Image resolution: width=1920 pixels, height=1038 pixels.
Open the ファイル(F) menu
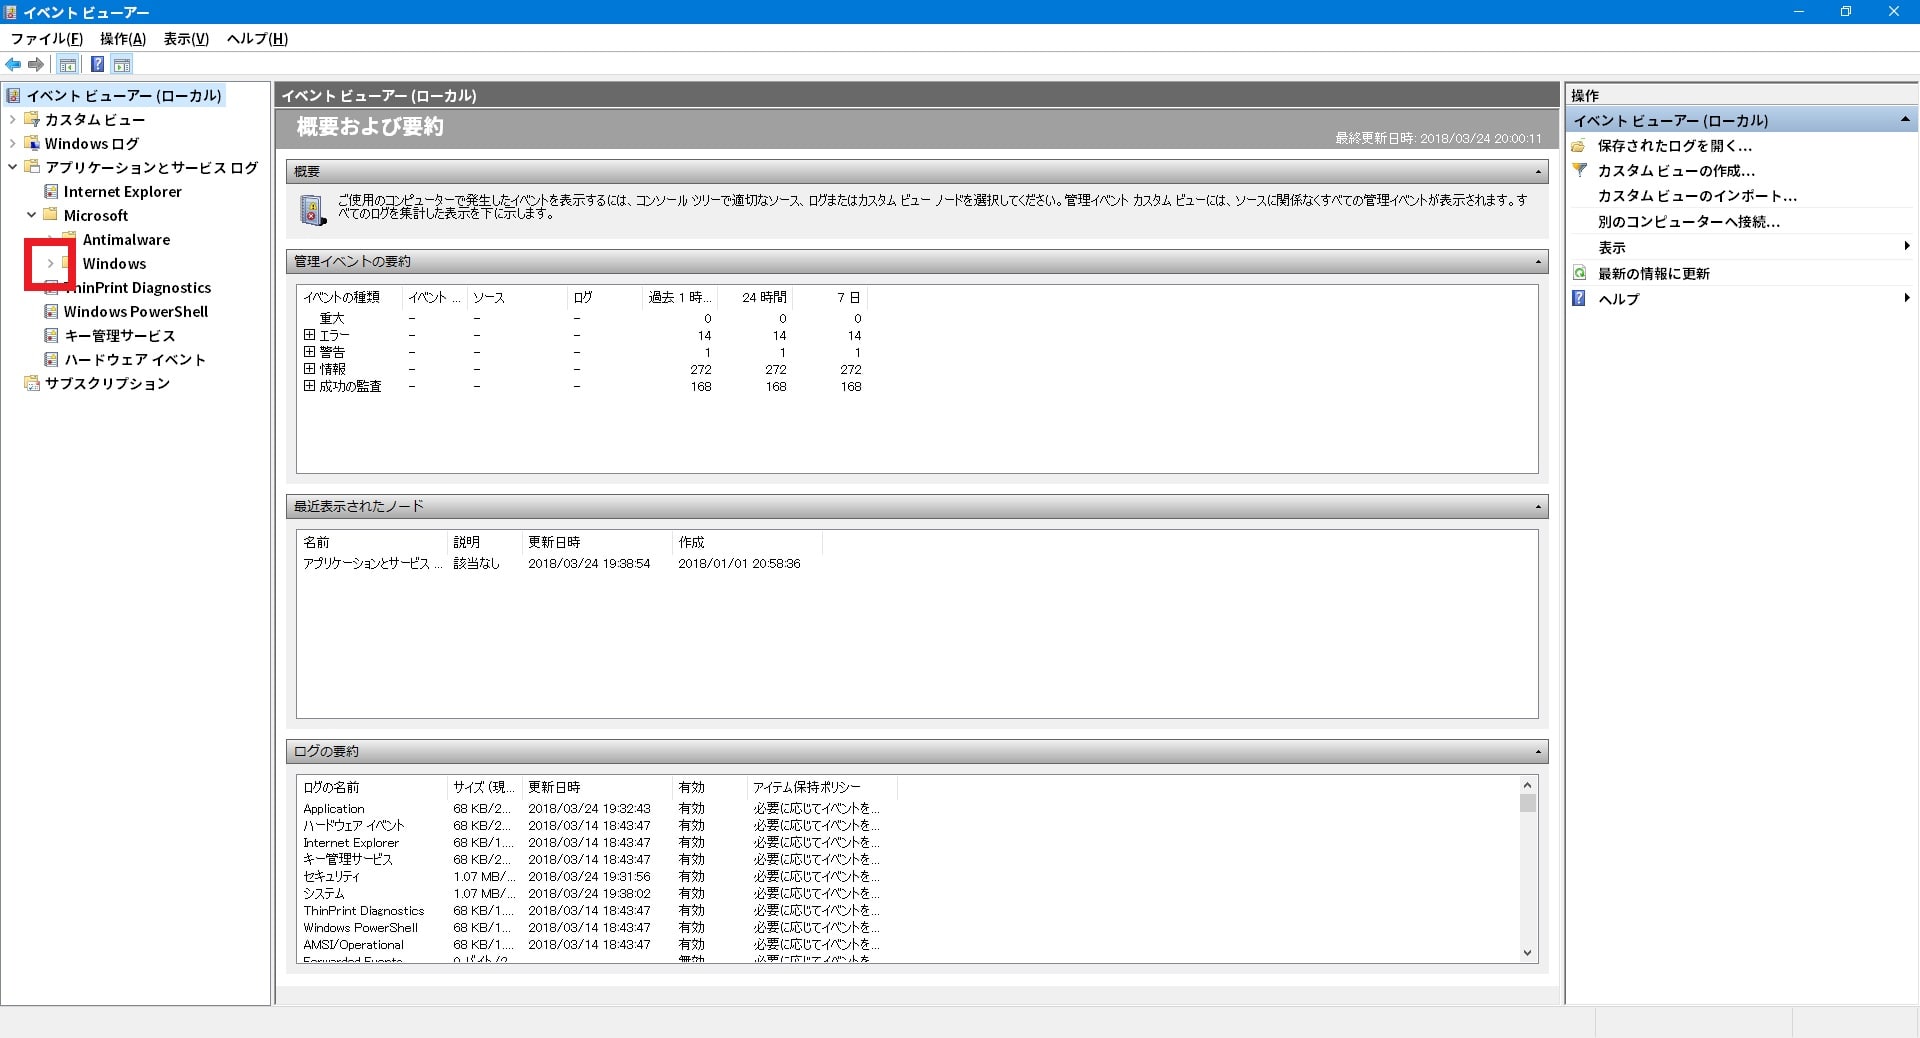46,39
